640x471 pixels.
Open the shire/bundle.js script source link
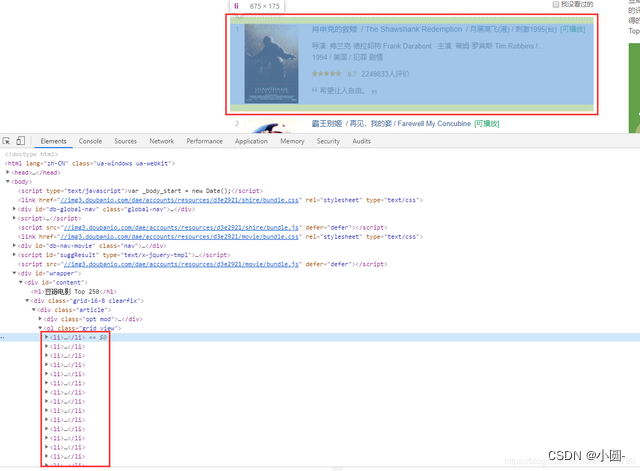(181, 227)
